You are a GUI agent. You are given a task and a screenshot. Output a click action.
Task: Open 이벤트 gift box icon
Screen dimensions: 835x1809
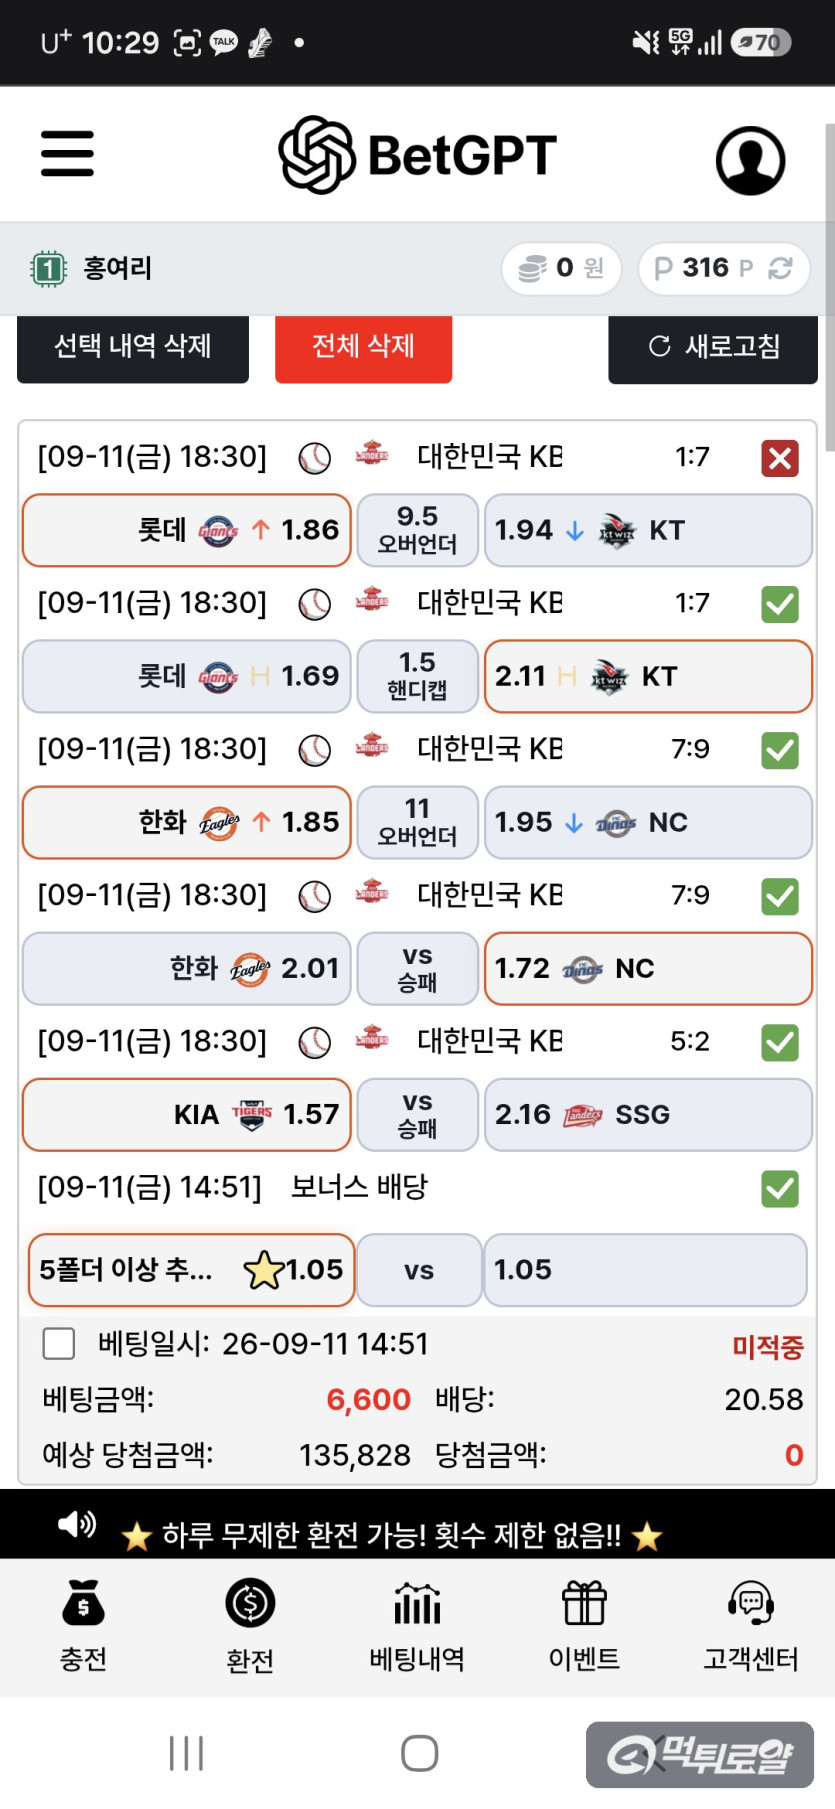[x=584, y=1603]
